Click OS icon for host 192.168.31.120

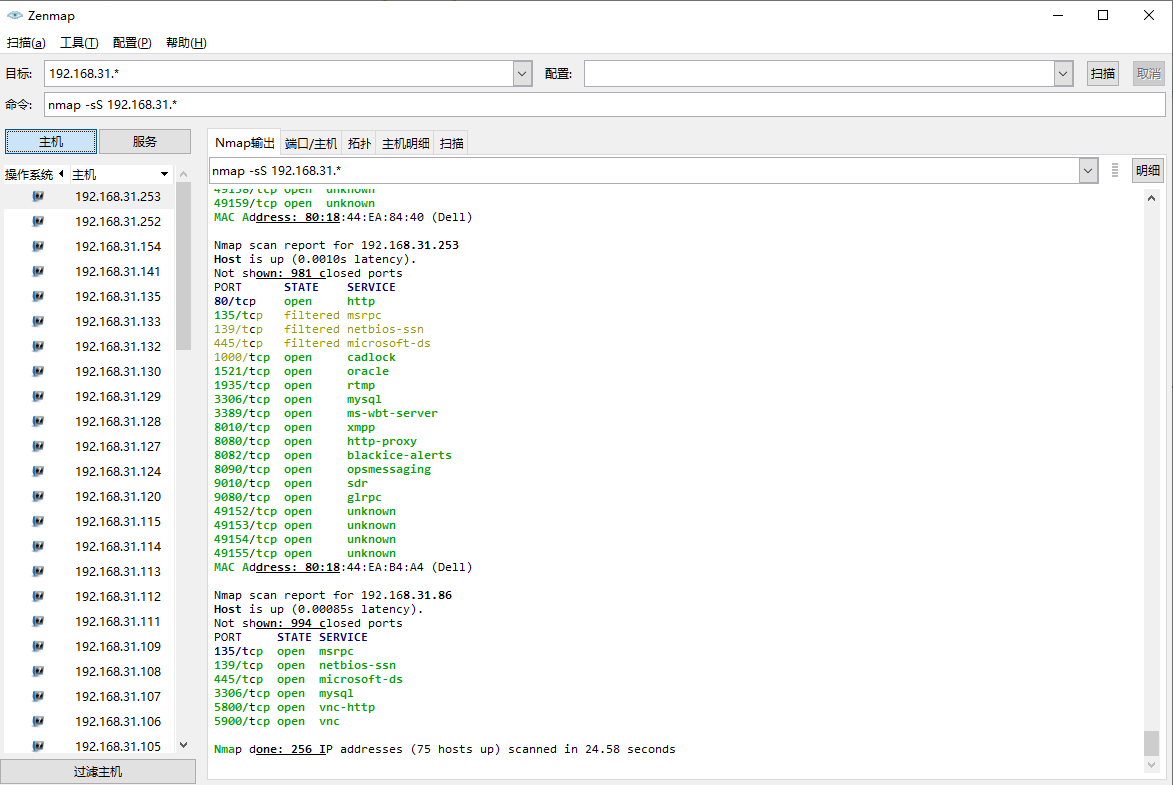pos(38,496)
